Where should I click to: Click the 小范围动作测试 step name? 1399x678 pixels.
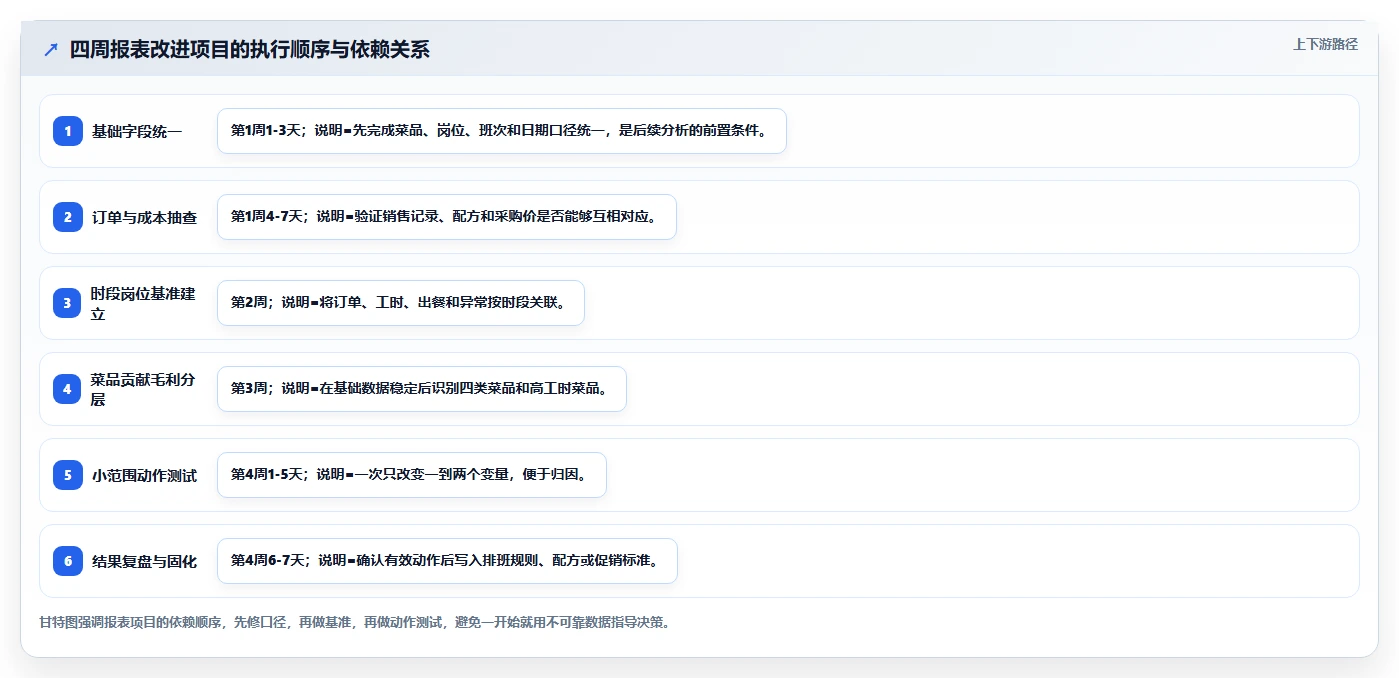(x=144, y=475)
